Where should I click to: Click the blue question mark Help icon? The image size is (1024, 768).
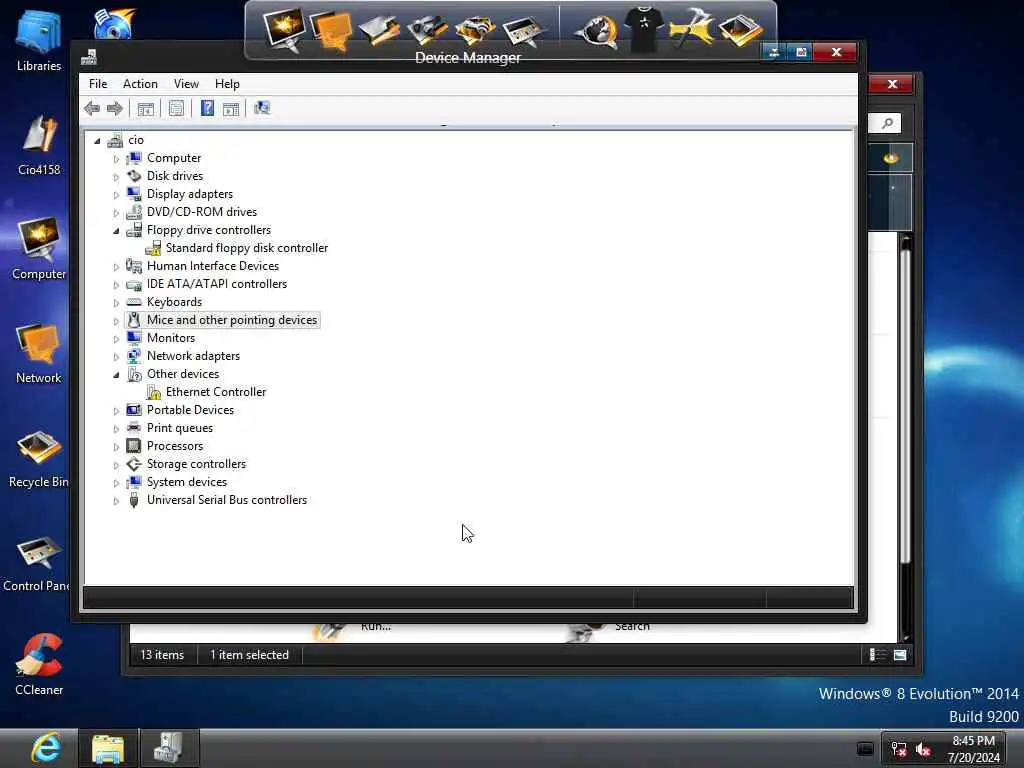pos(207,108)
